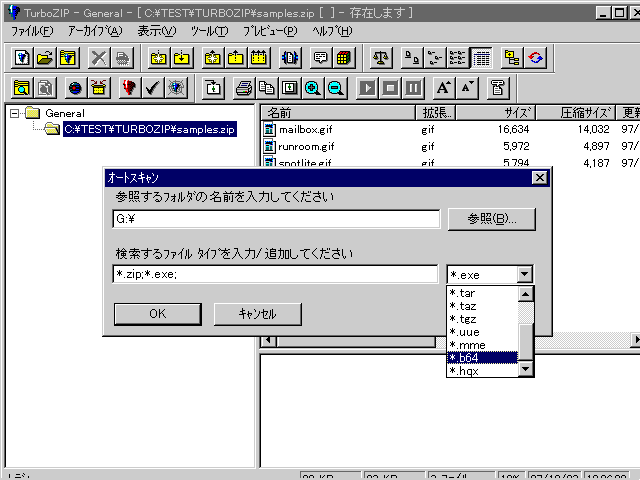The height and width of the screenshot is (480, 640).
Task: Sort by the 名前 column header
Action: [x=338, y=112]
